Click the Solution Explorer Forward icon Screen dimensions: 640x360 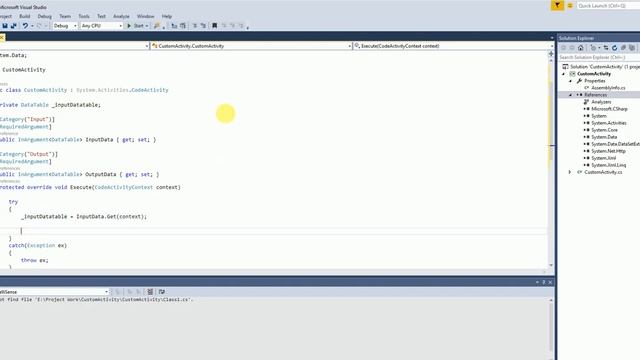(571, 48)
